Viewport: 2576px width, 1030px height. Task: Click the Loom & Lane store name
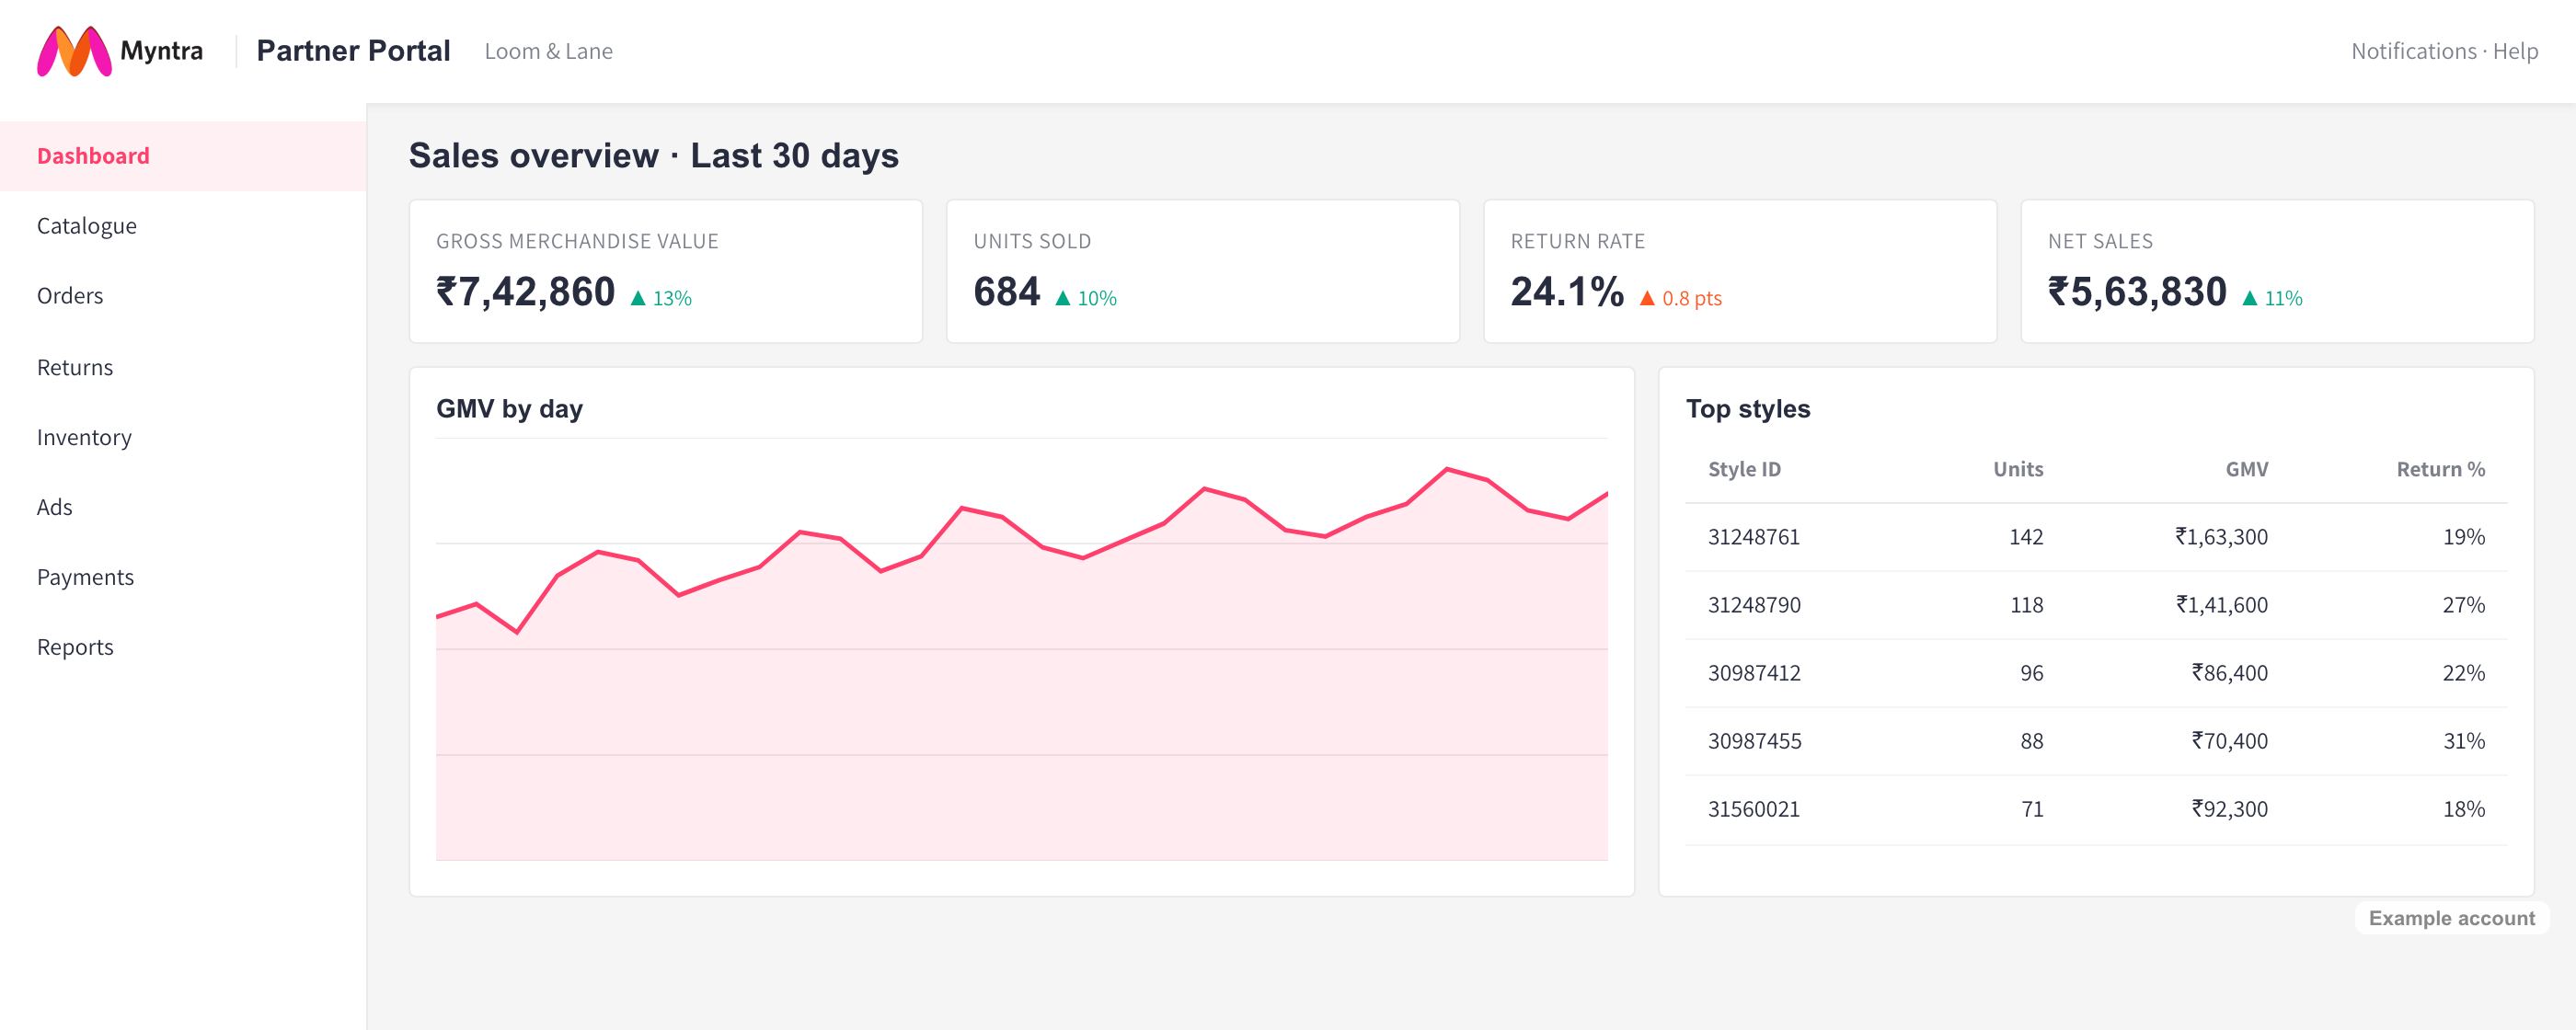click(549, 51)
